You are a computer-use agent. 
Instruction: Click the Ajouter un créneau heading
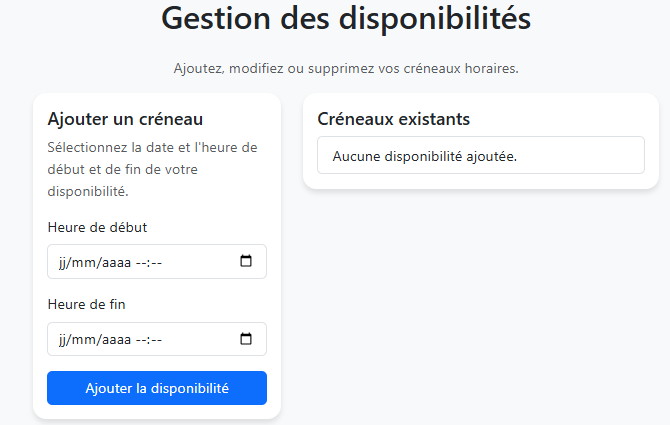pyautogui.click(x=125, y=119)
